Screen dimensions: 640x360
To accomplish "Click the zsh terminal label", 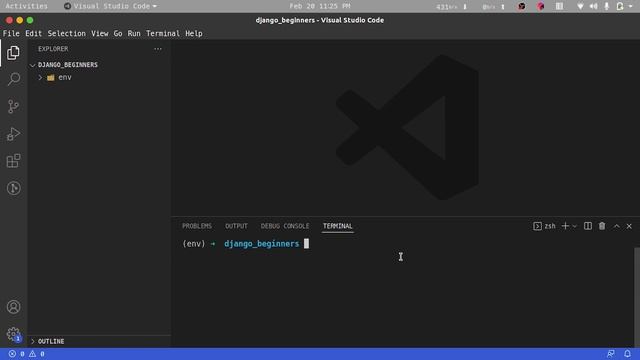I will click(x=550, y=226).
